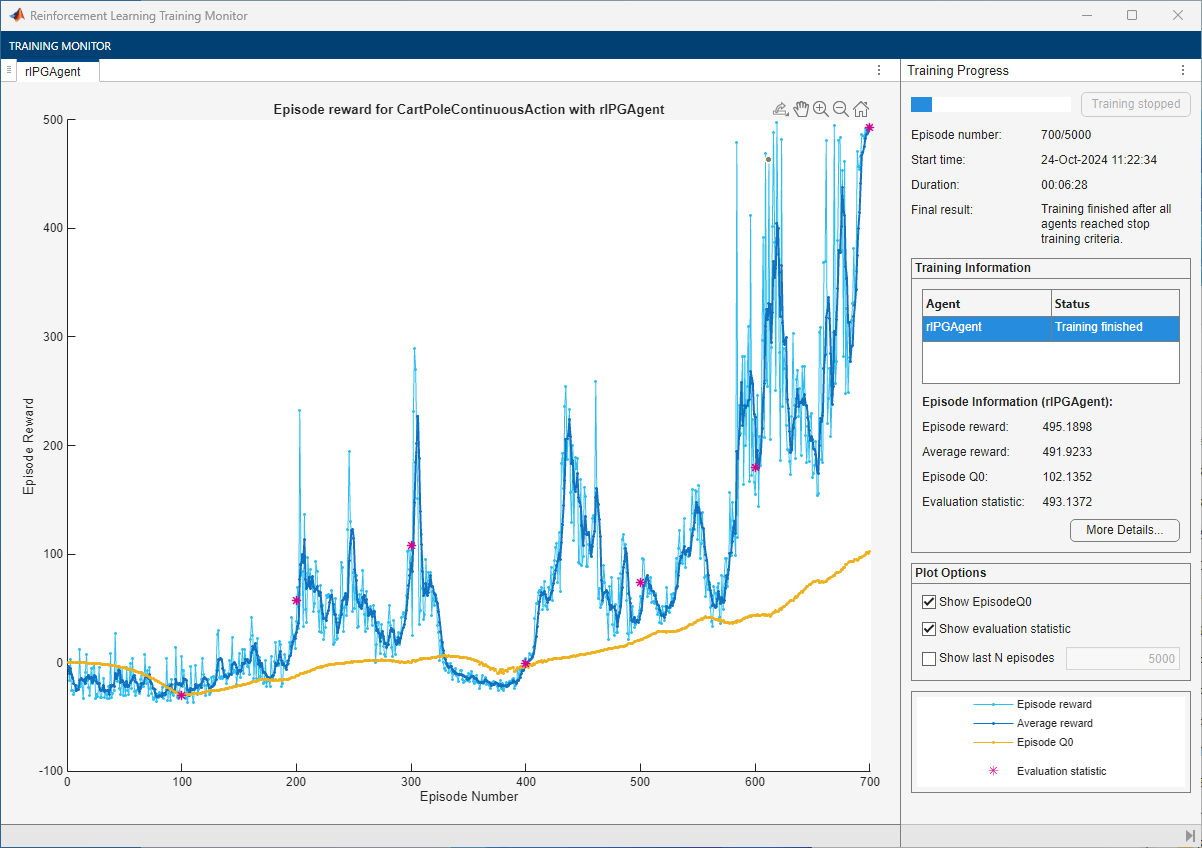Activate the Zoom In tool
The image size is (1202, 848).
[820, 109]
